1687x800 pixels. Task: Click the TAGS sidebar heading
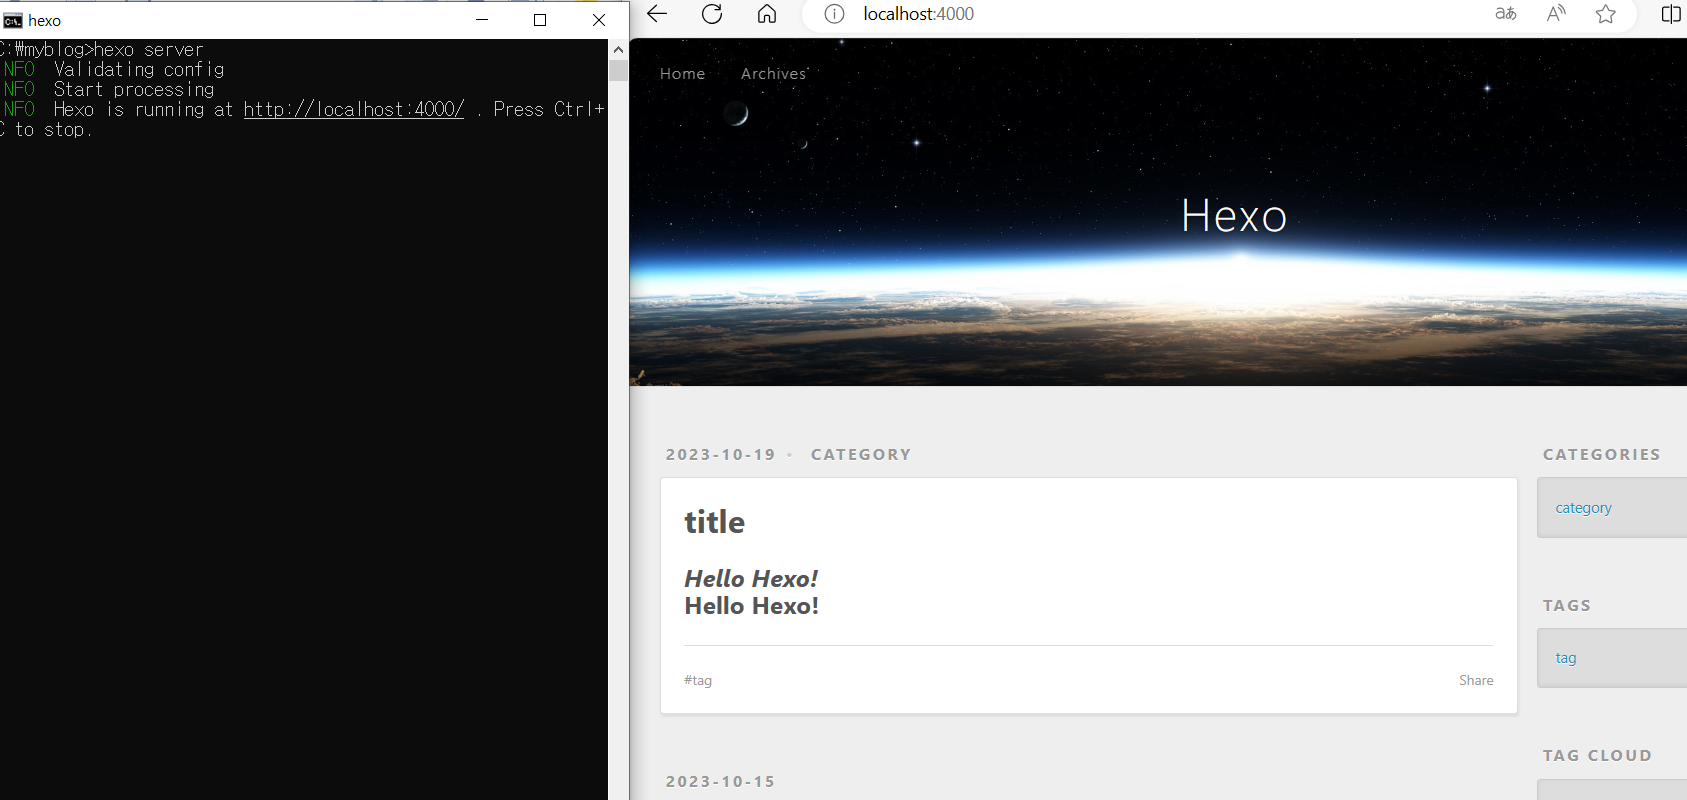[1567, 606]
